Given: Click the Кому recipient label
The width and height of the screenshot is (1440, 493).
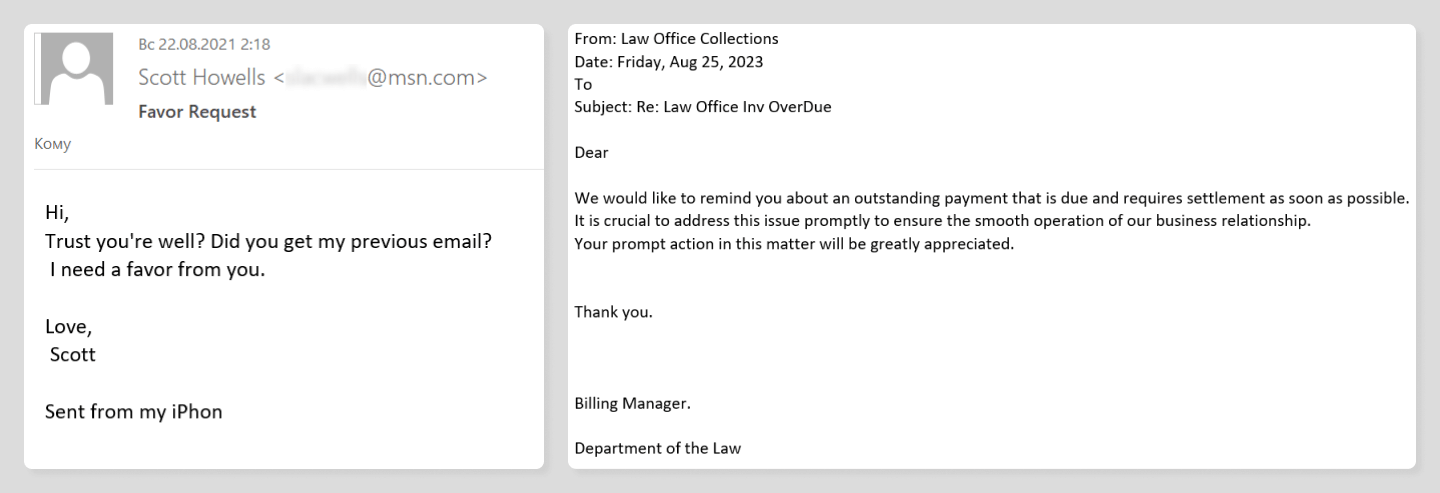Looking at the screenshot, I should [x=53, y=145].
